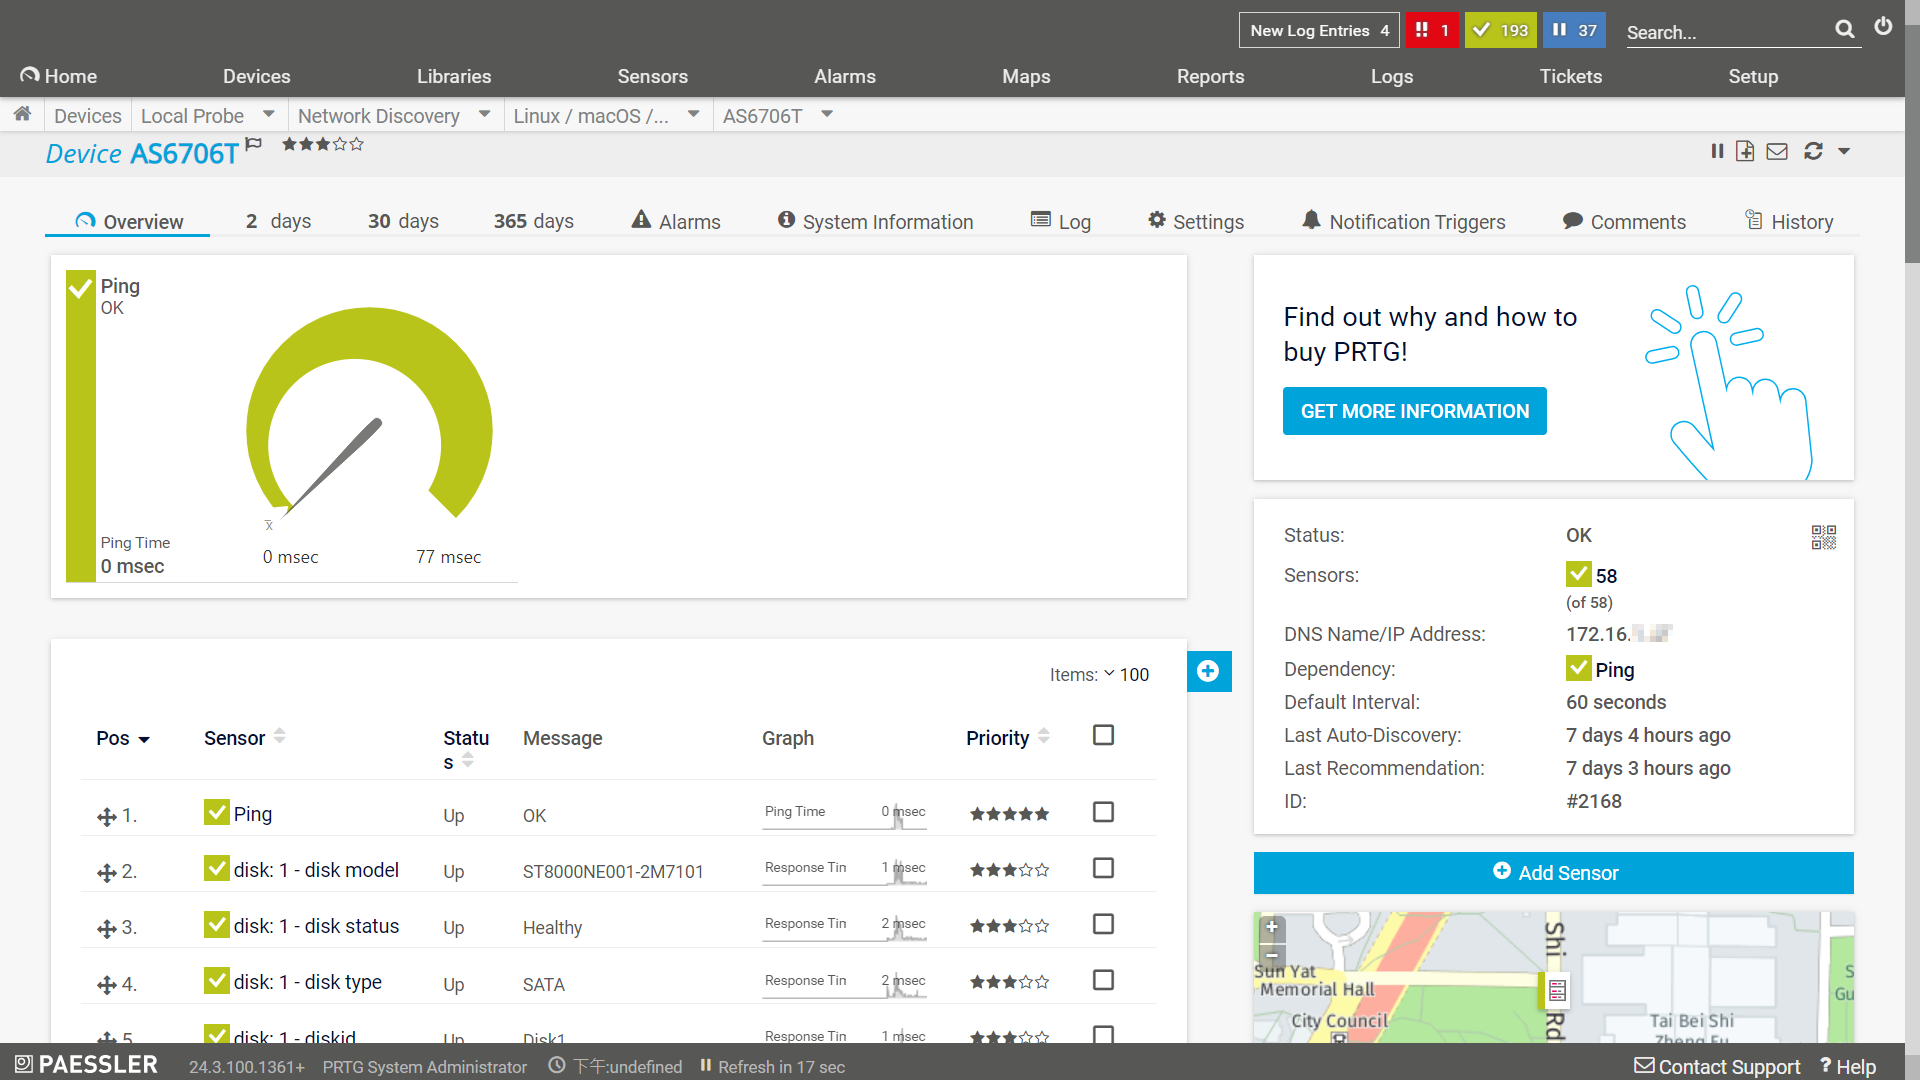Switch to the History tab
Viewport: 1920px width, 1080px height.
click(x=1789, y=221)
